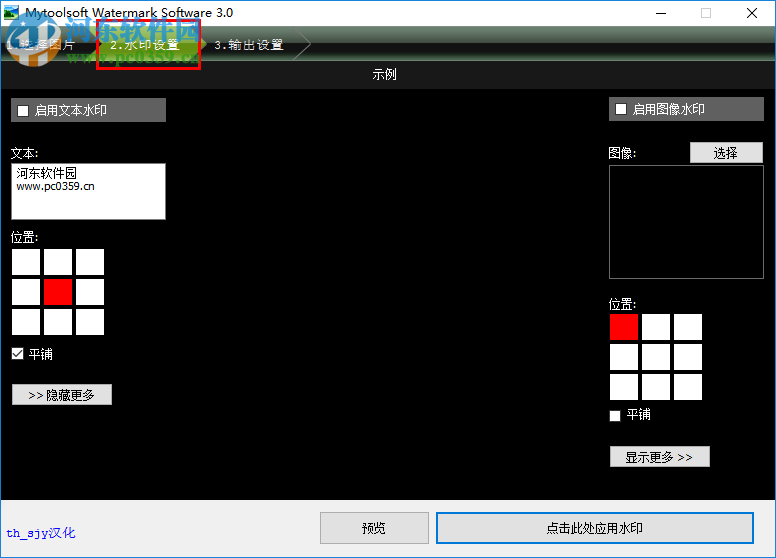Enable 启用图像水印 checkbox
This screenshot has height=558, width=776.
(x=621, y=109)
